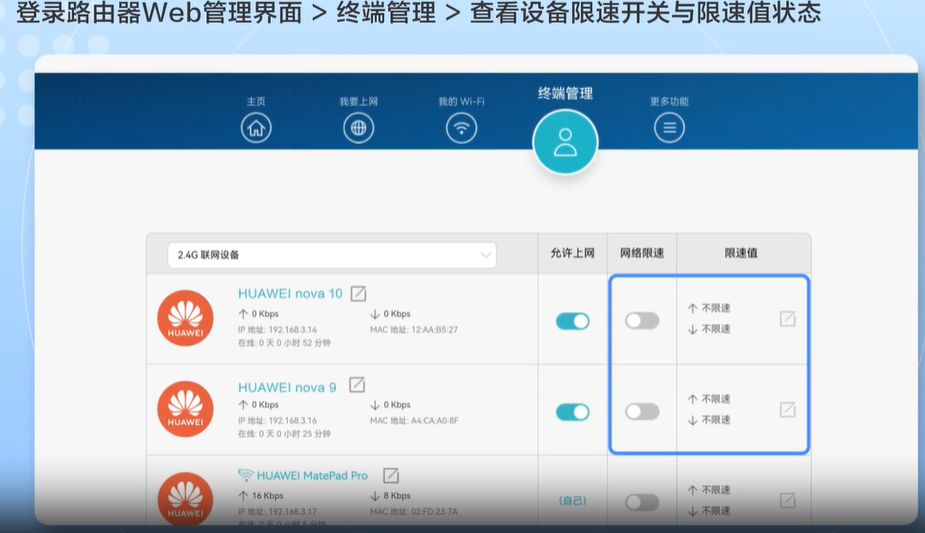Screen dimensions: 925x533
Task: Open the 我的 Wi-Fi icon
Action: coord(461,128)
